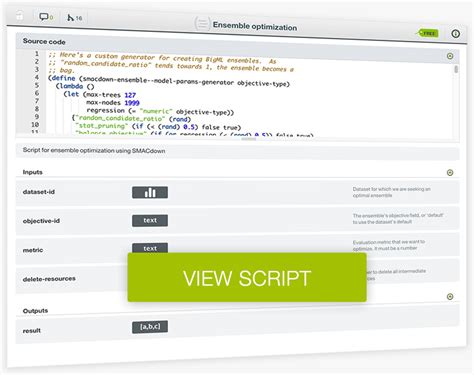
Task: Click the Source code heading
Action: tap(44, 42)
